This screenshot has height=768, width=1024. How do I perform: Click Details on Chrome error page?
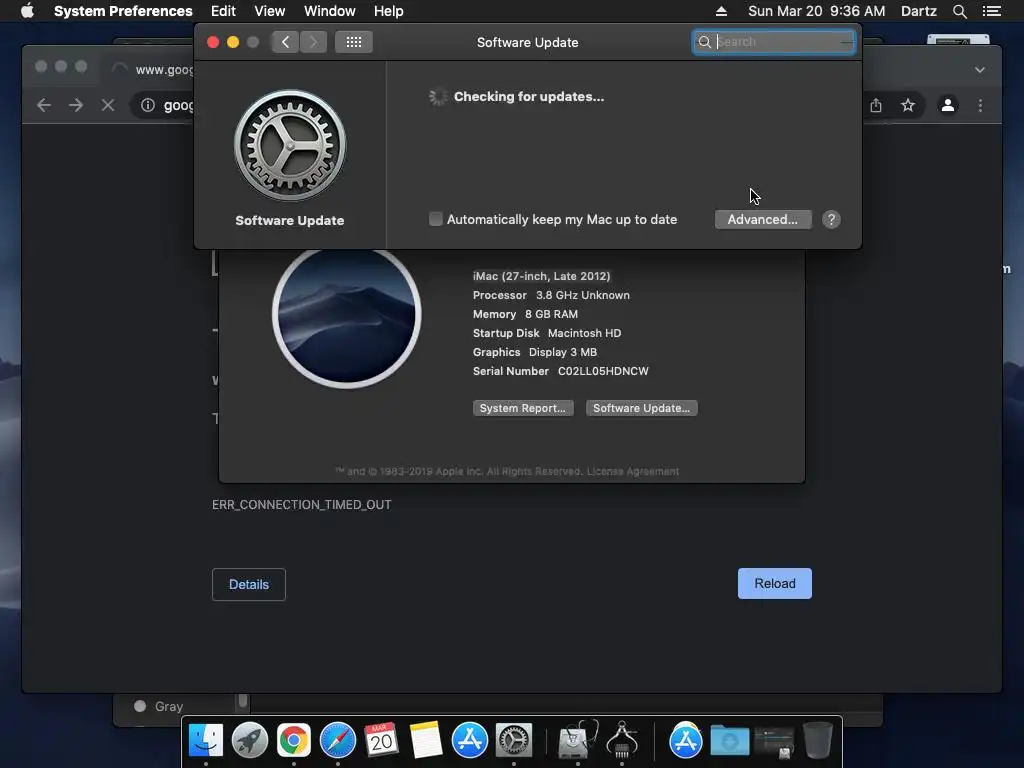click(249, 584)
